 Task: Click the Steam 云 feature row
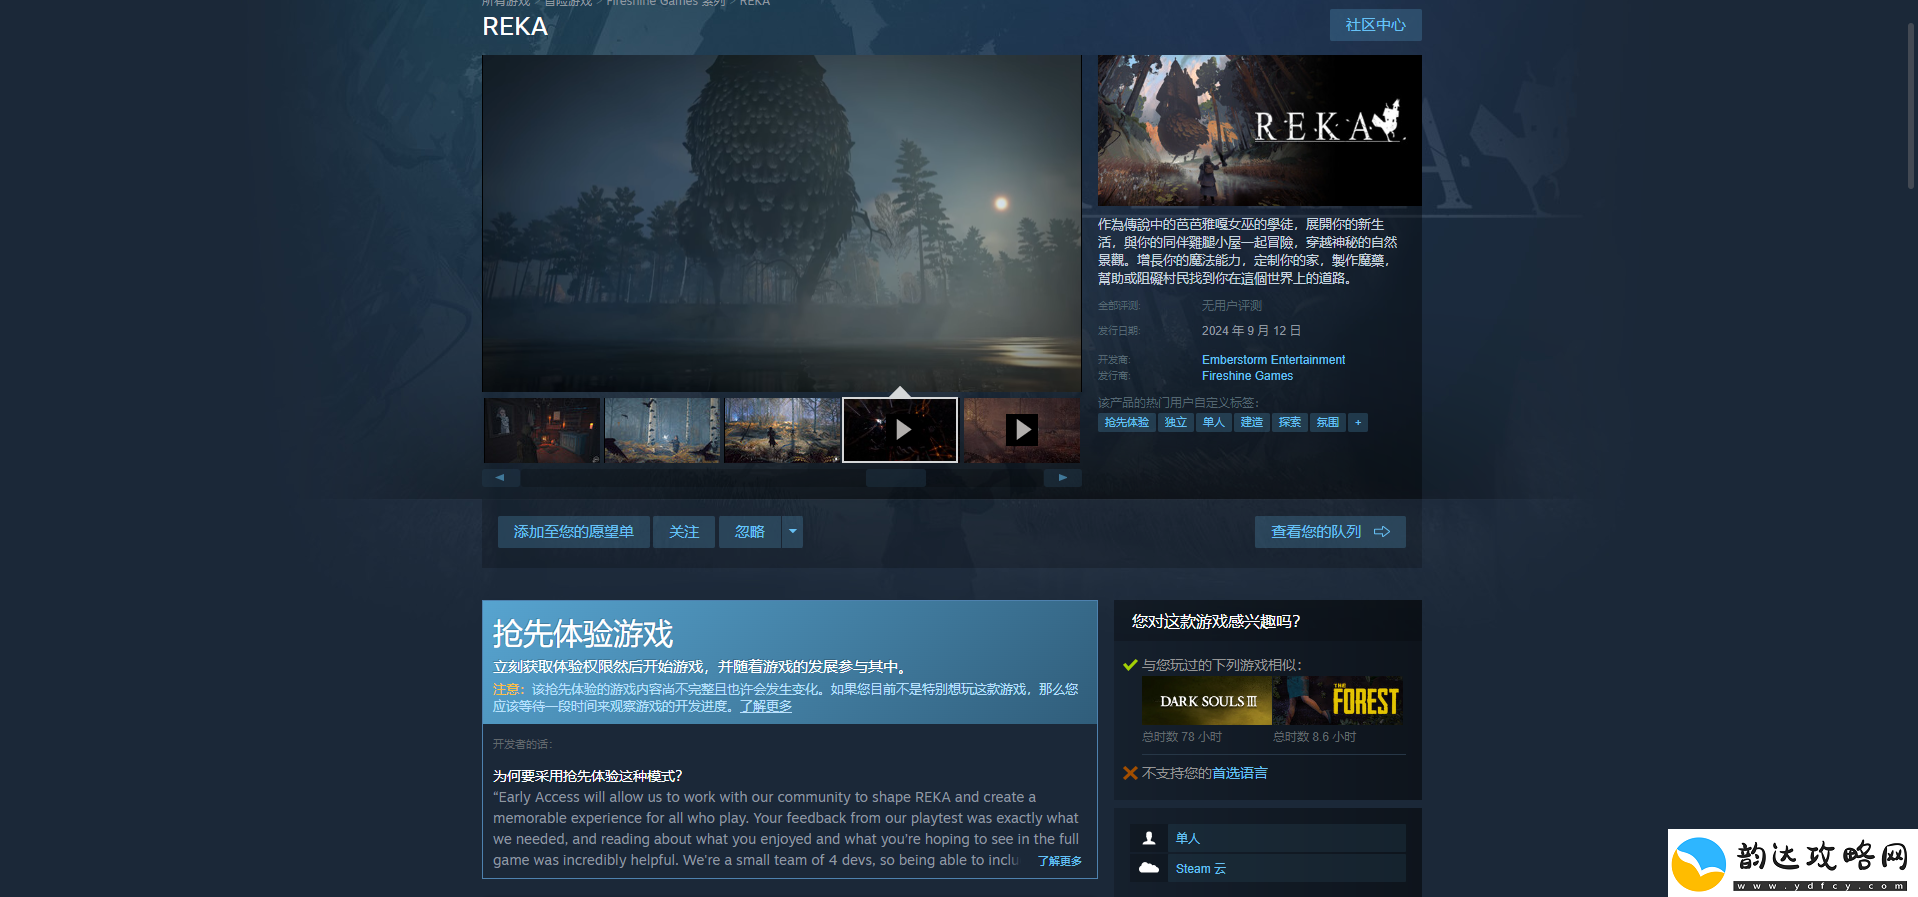(1268, 868)
